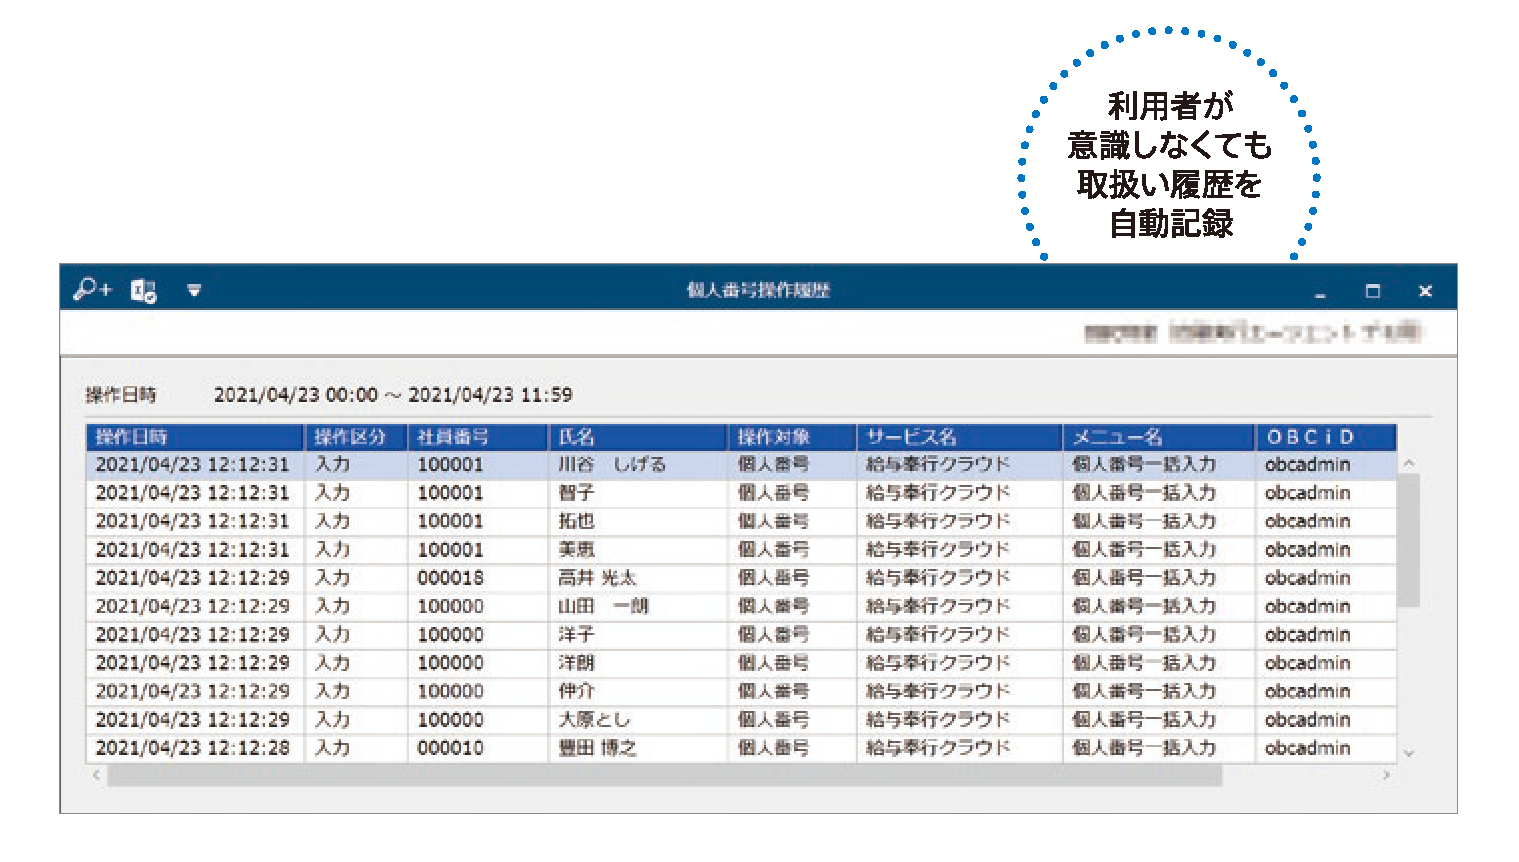This screenshot has height=862, width=1519.
Task: Click the サービス名 column header
Action: click(x=959, y=437)
